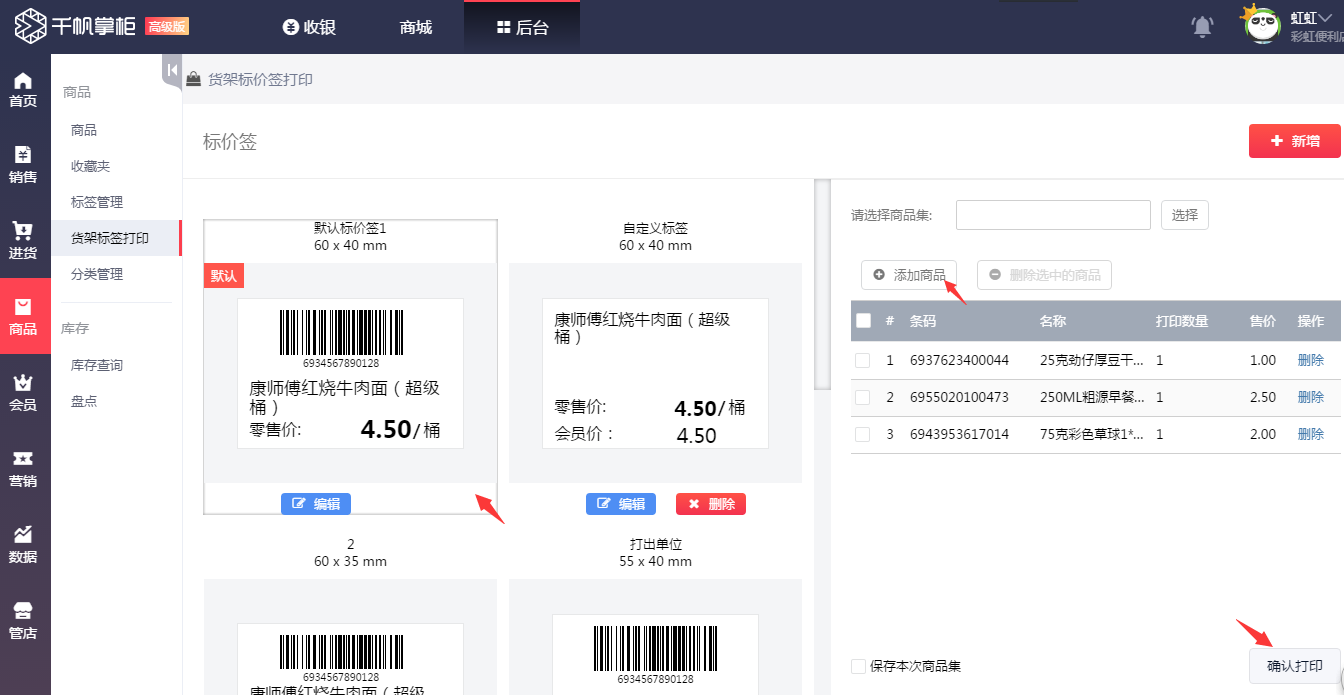Select the 数据 data icon

(24, 545)
